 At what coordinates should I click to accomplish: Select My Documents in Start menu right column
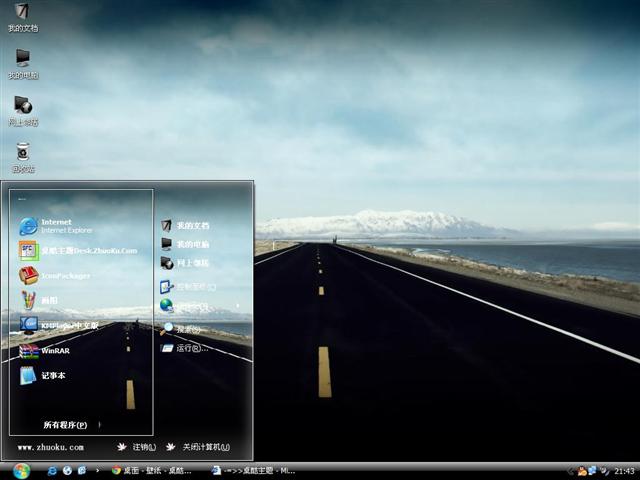click(x=192, y=226)
